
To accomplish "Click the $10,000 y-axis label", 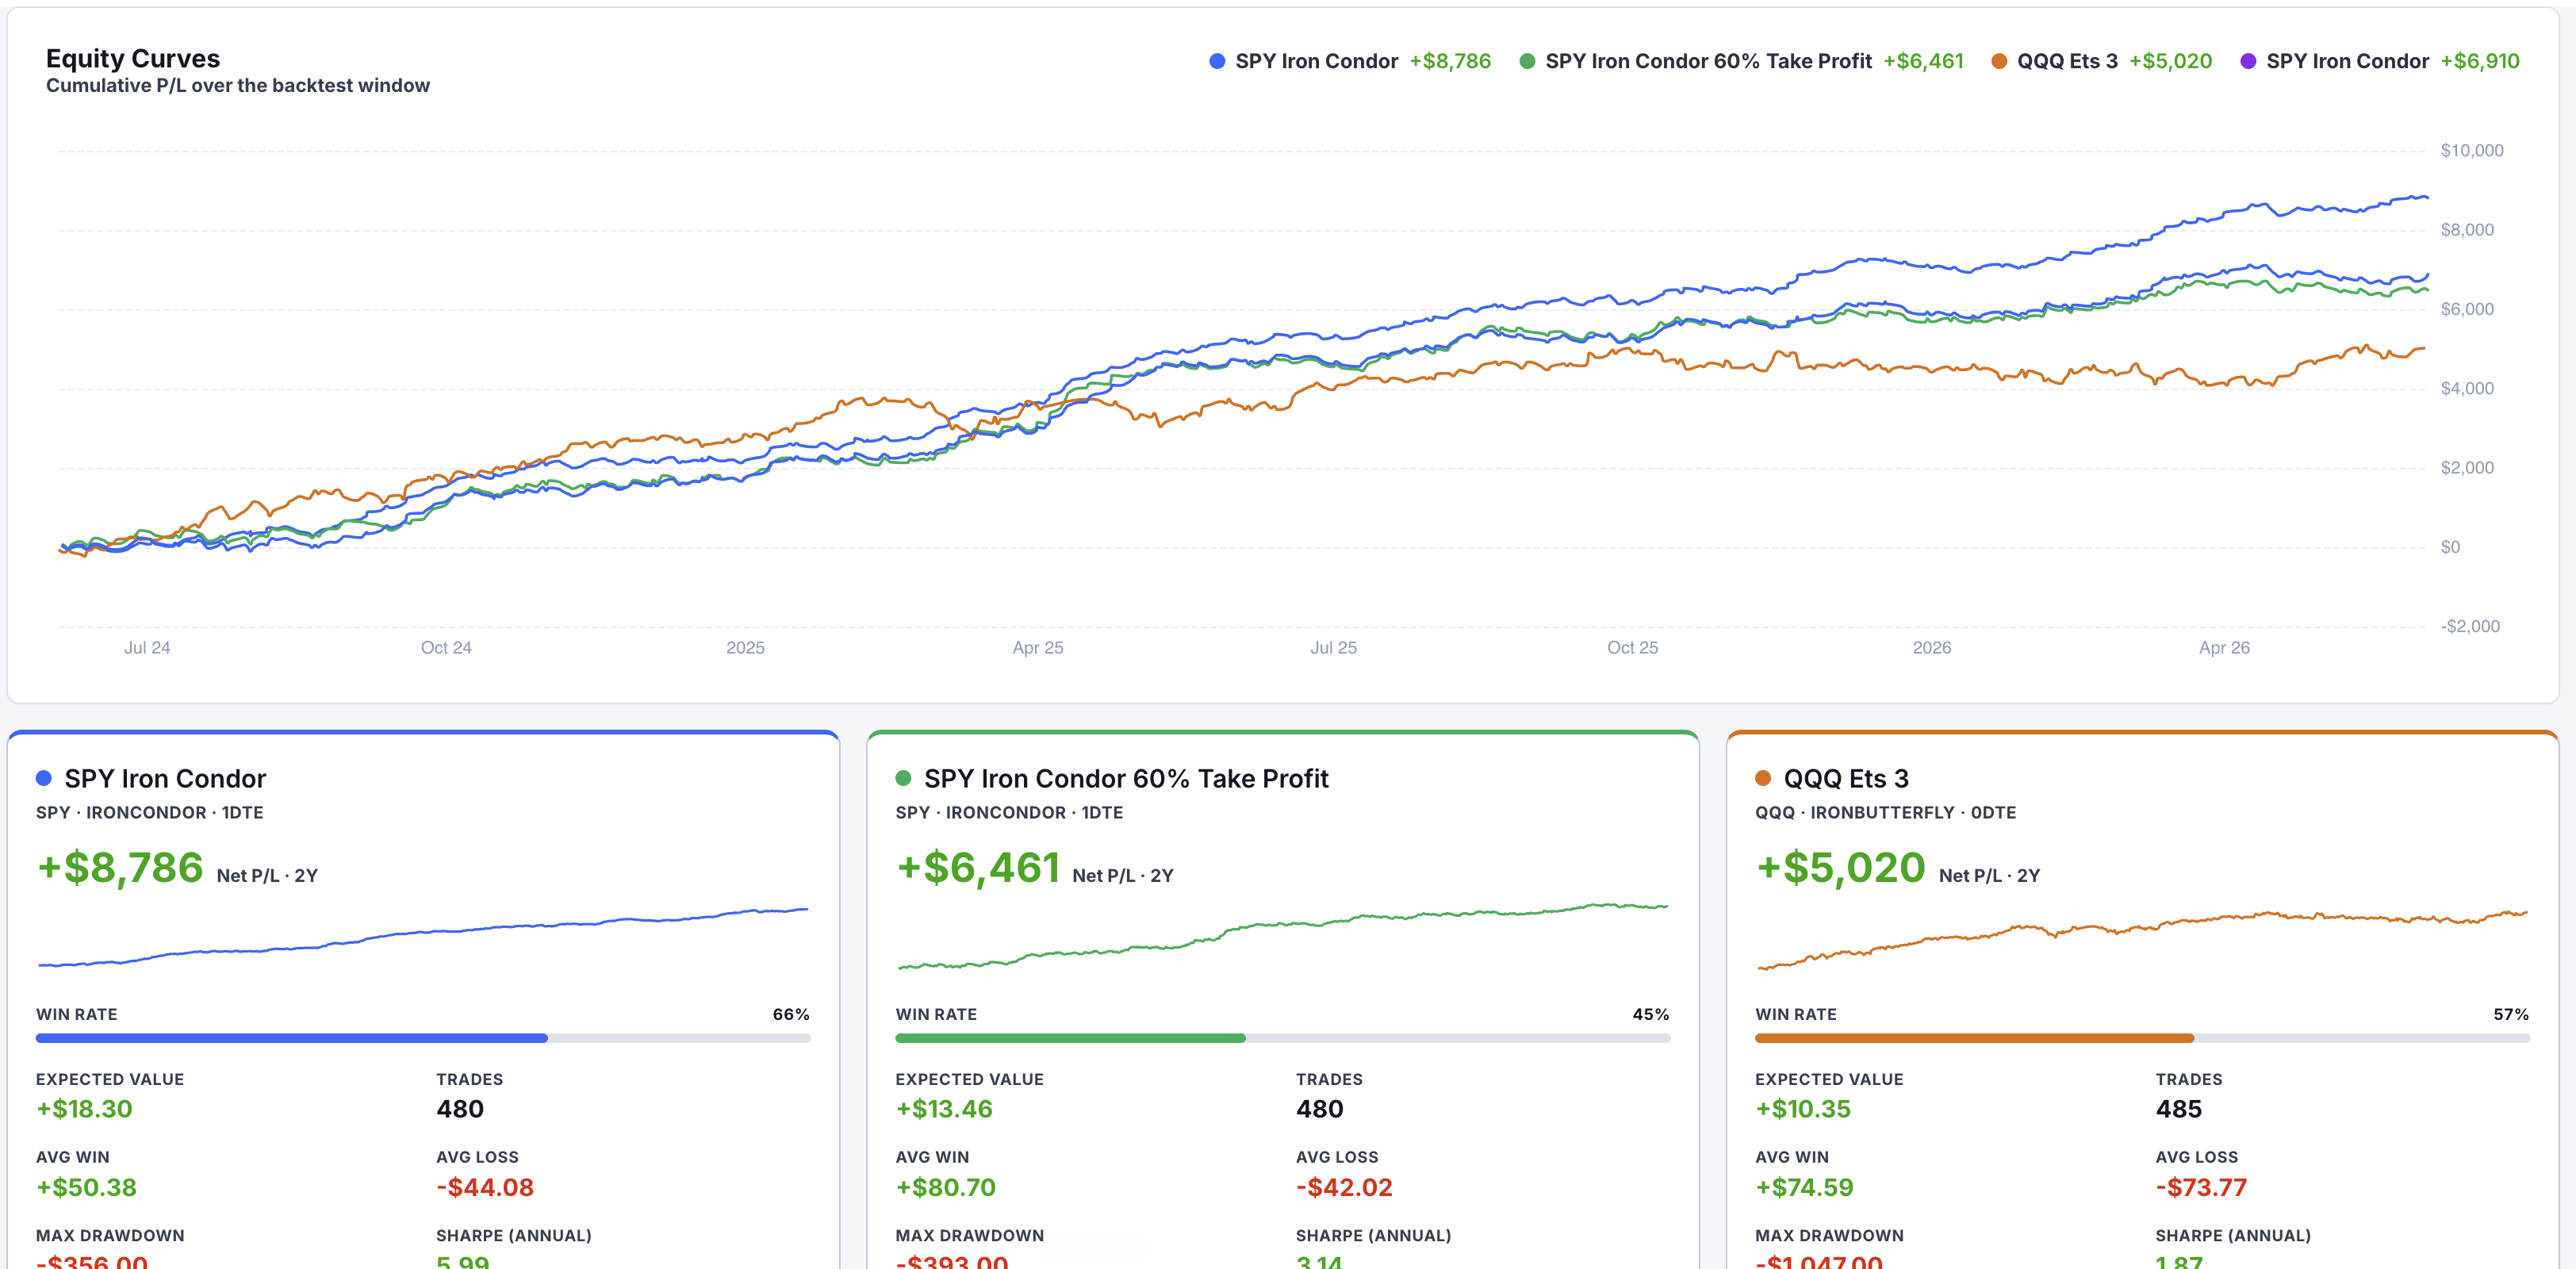I will (2472, 151).
